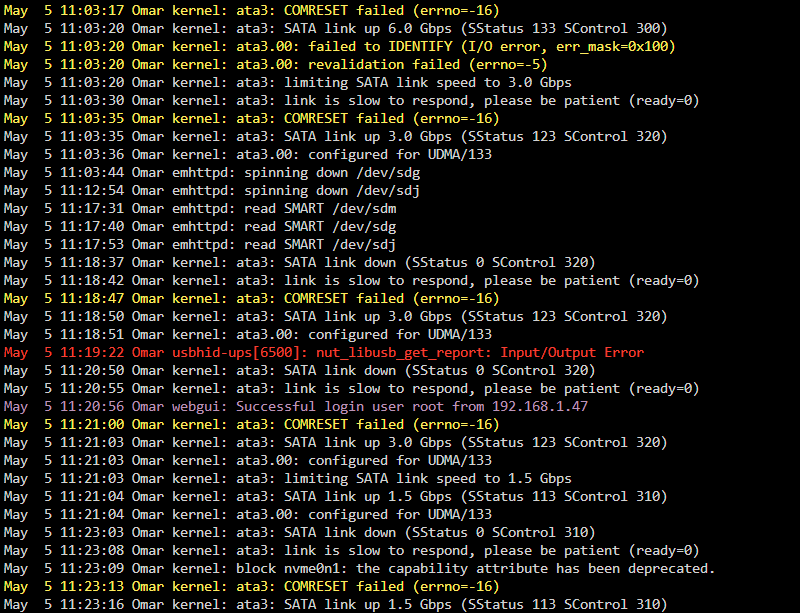This screenshot has width=800, height=613.
Task: Select the 11:03:35 'SATA link up 3.0 Gbps' line
Action: coord(335,136)
